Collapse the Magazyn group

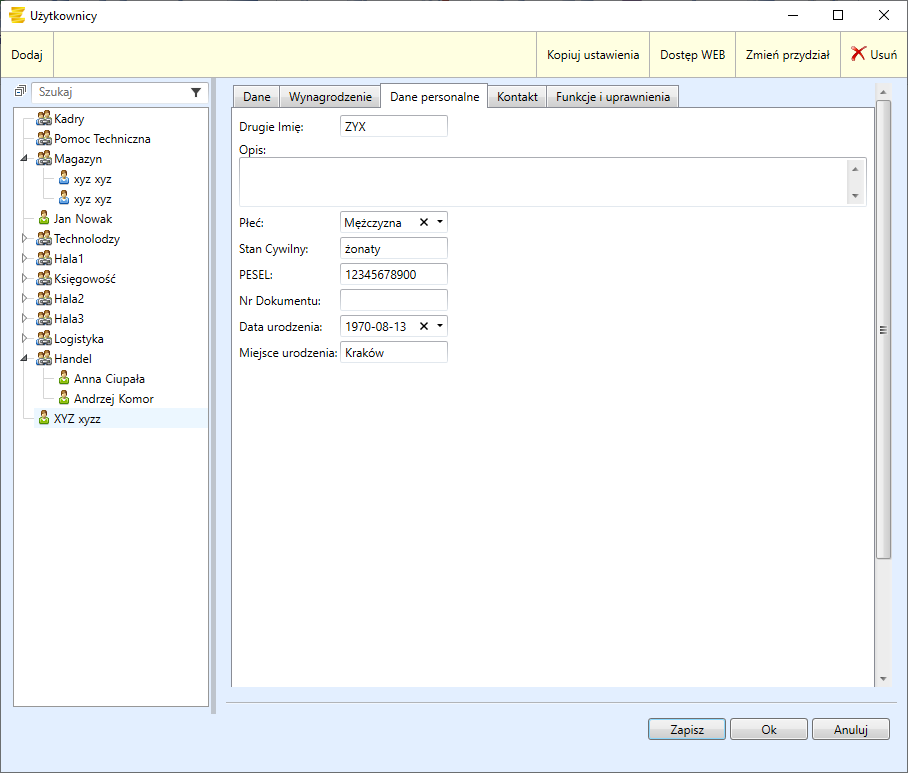[x=24, y=159]
